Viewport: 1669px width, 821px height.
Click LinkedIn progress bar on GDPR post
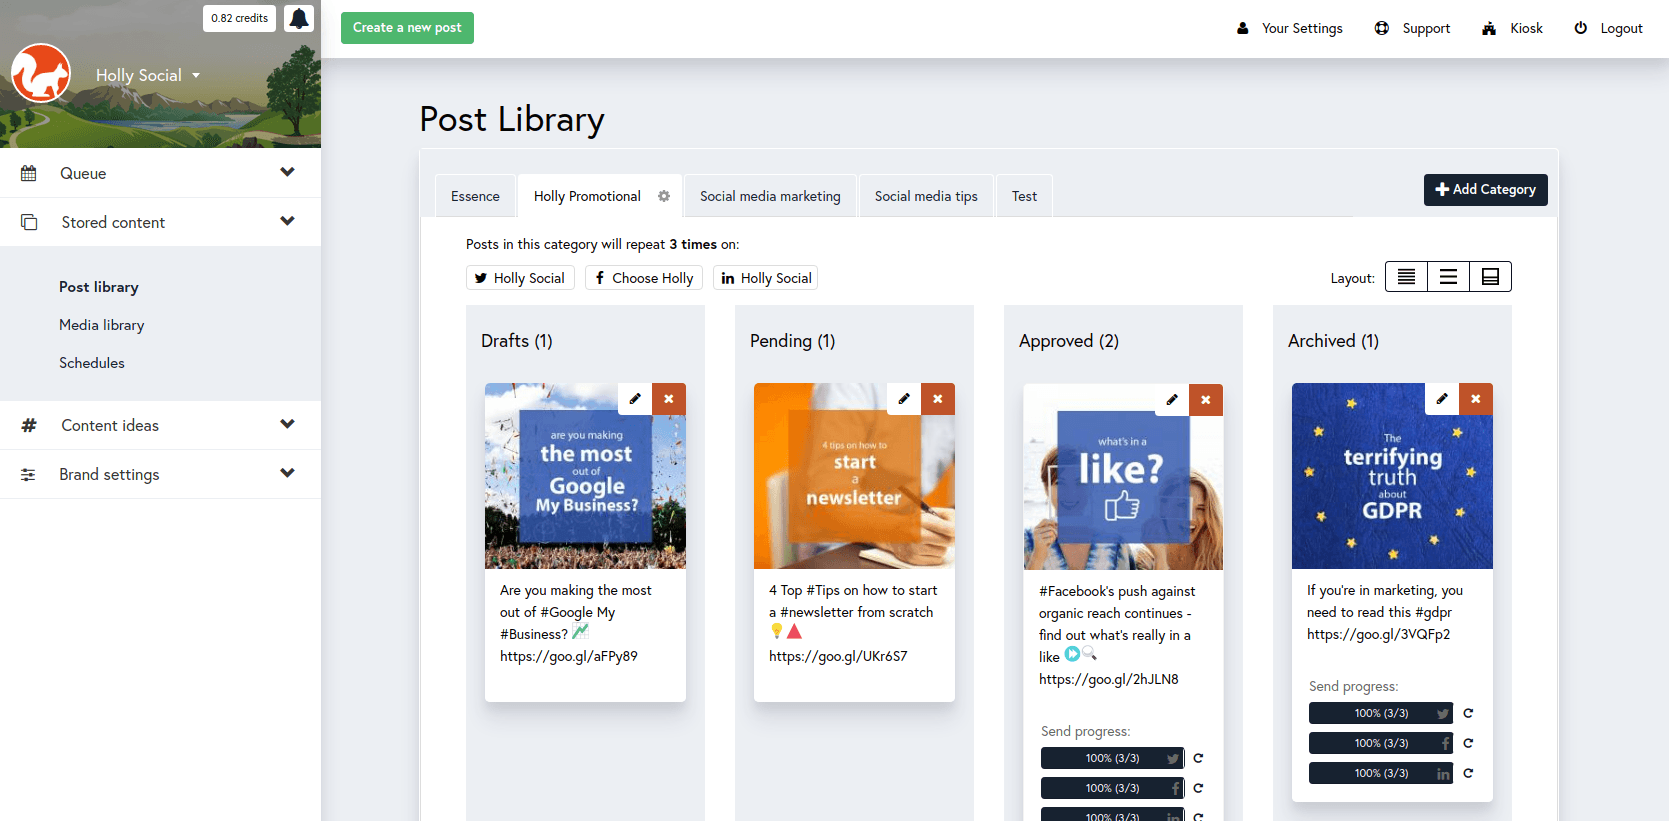click(x=1380, y=773)
